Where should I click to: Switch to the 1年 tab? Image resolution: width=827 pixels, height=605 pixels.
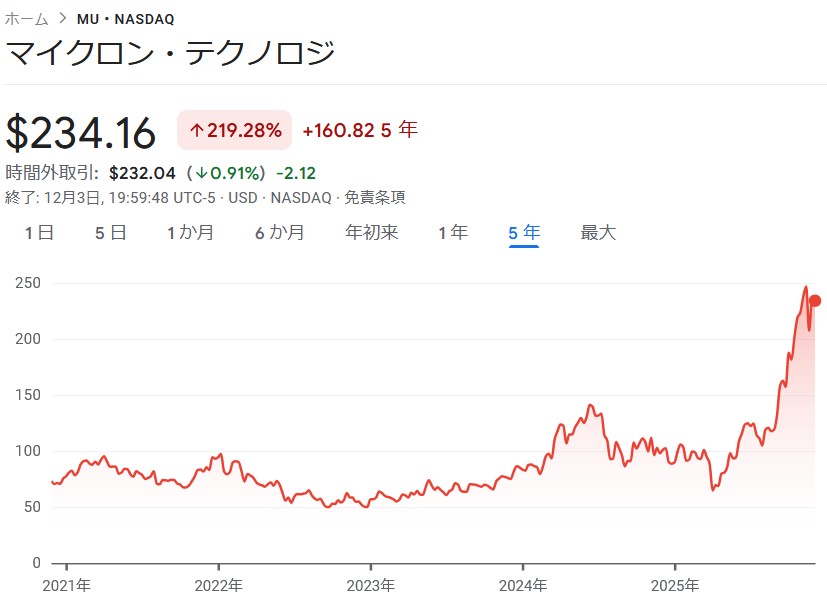pos(453,233)
